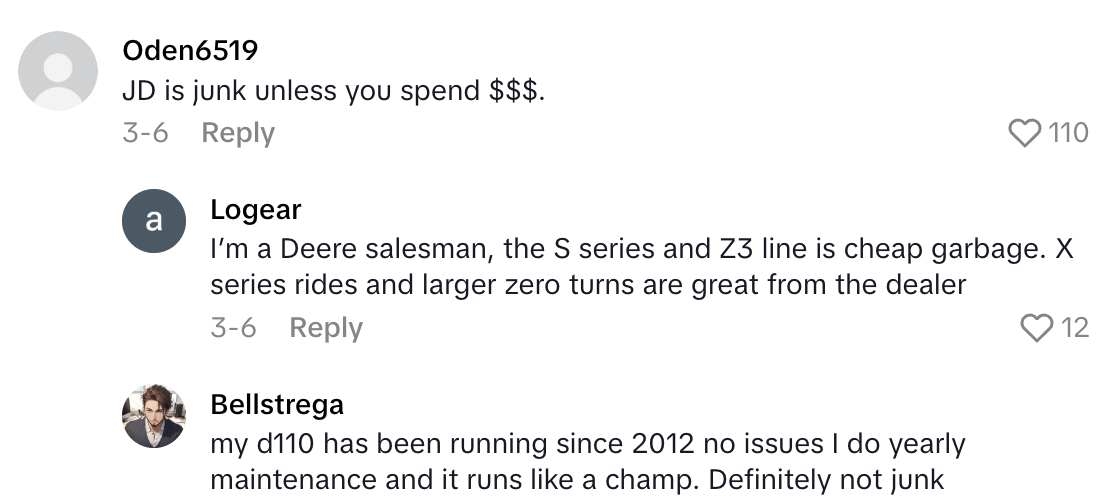Open Oden6519's gray default avatar

(x=59, y=71)
